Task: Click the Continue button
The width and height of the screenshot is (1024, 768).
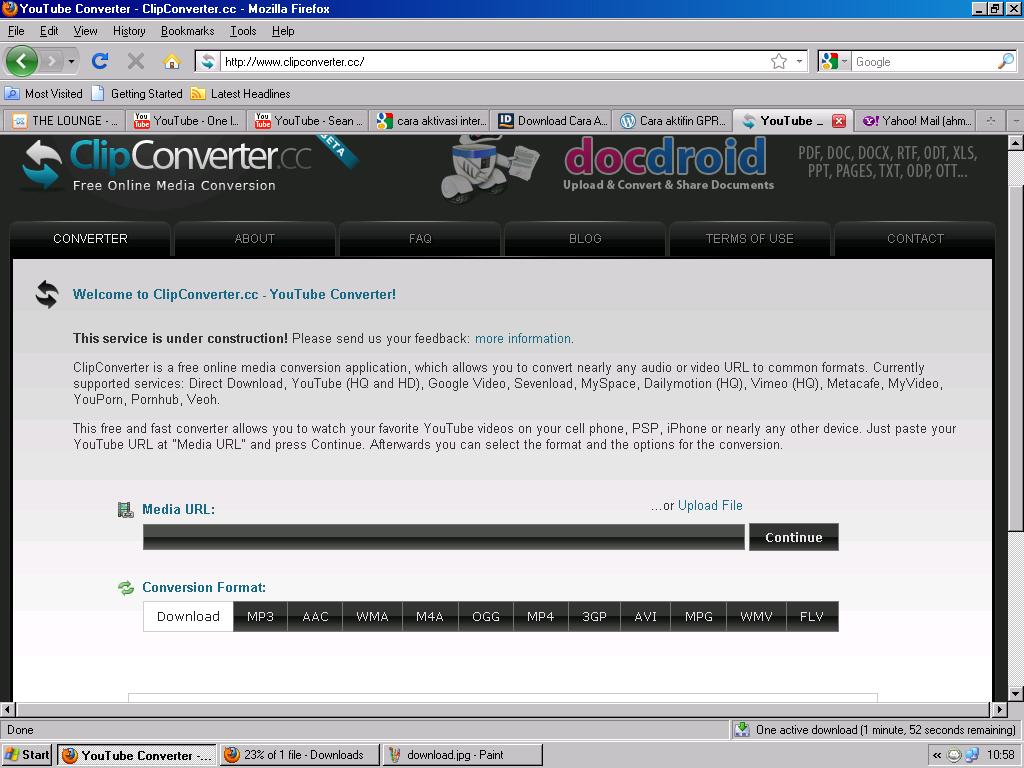Action: click(x=793, y=537)
